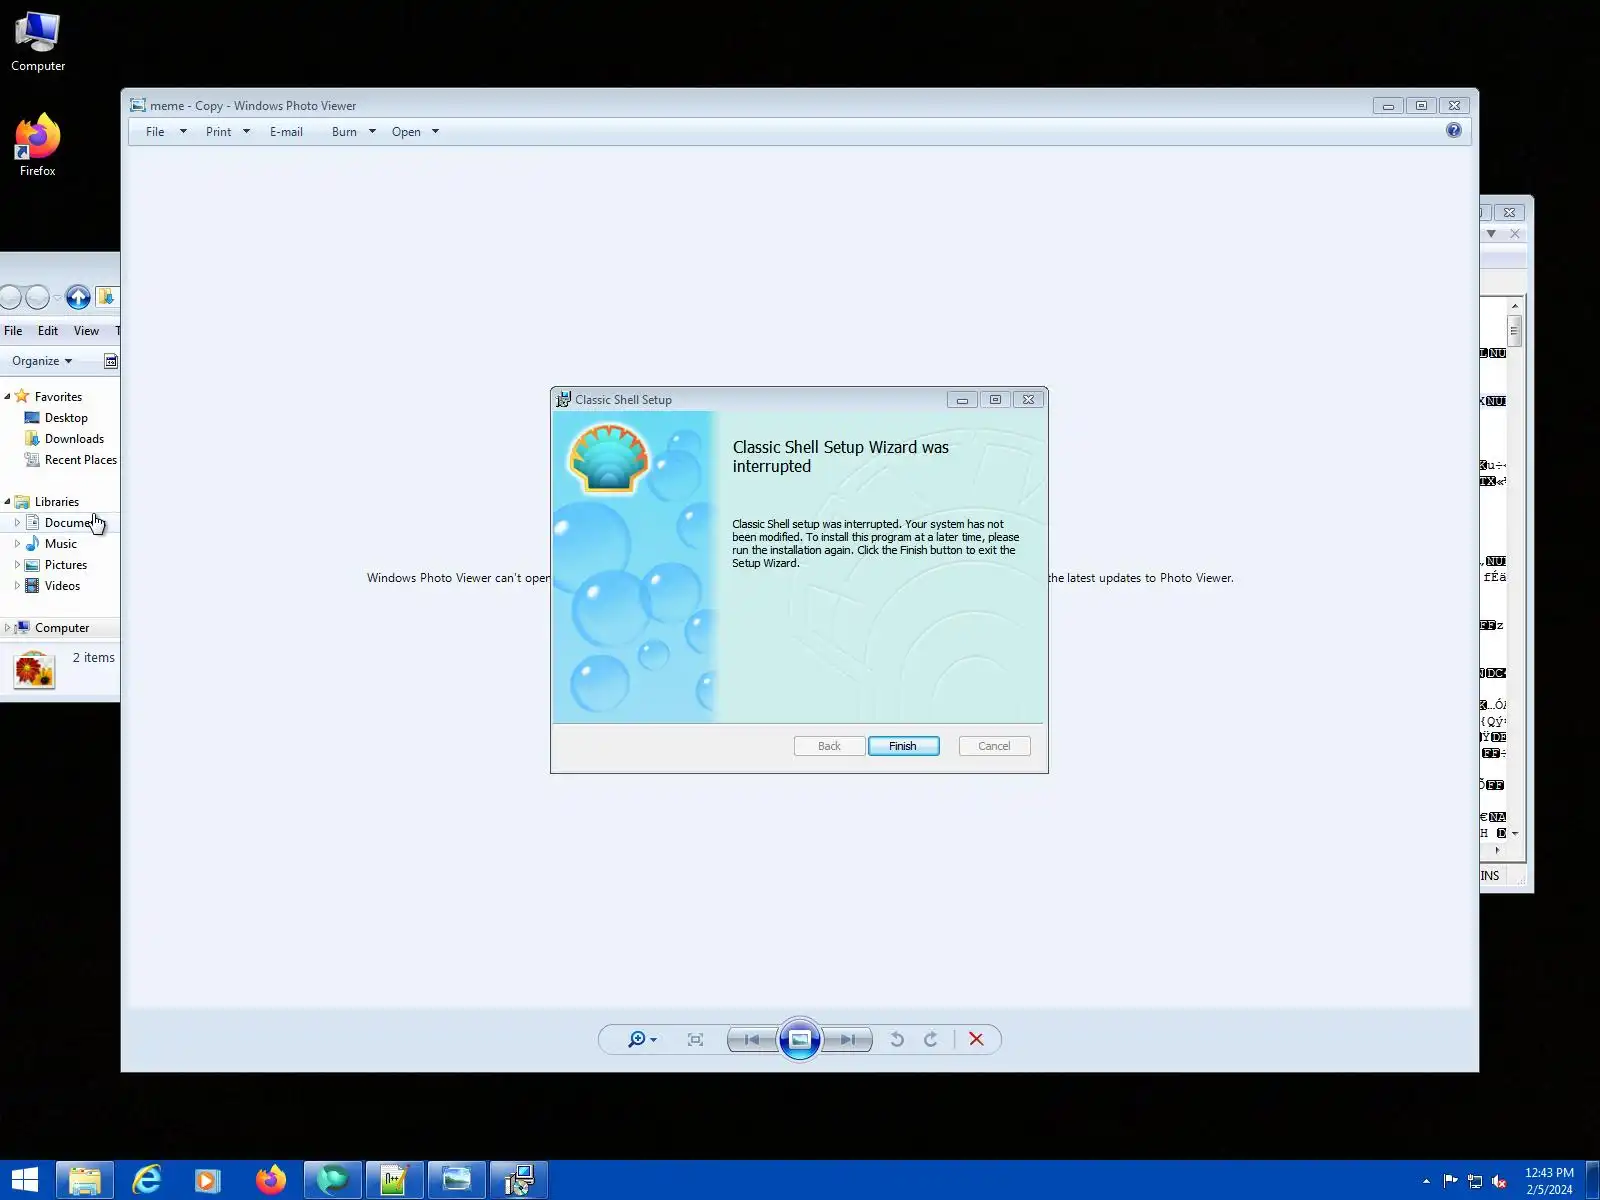The width and height of the screenshot is (1600, 1200).
Task: Click the scroll-down arrow in the right window
Action: 1515,833
